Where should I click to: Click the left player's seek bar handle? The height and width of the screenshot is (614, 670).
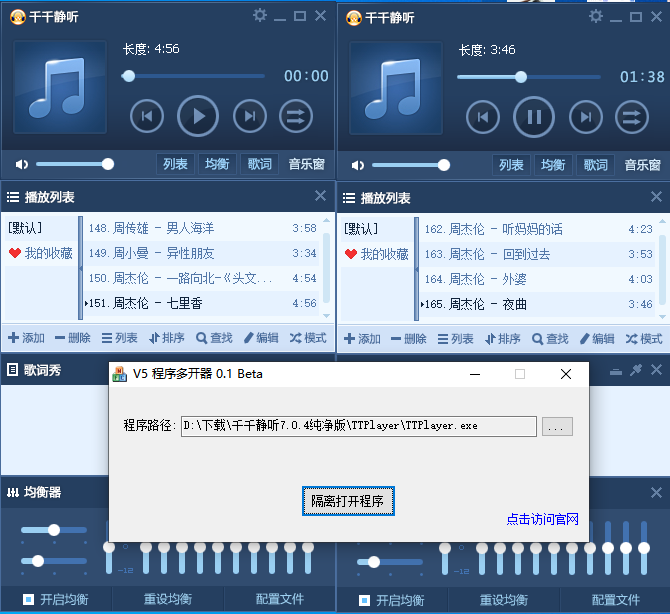tap(128, 76)
